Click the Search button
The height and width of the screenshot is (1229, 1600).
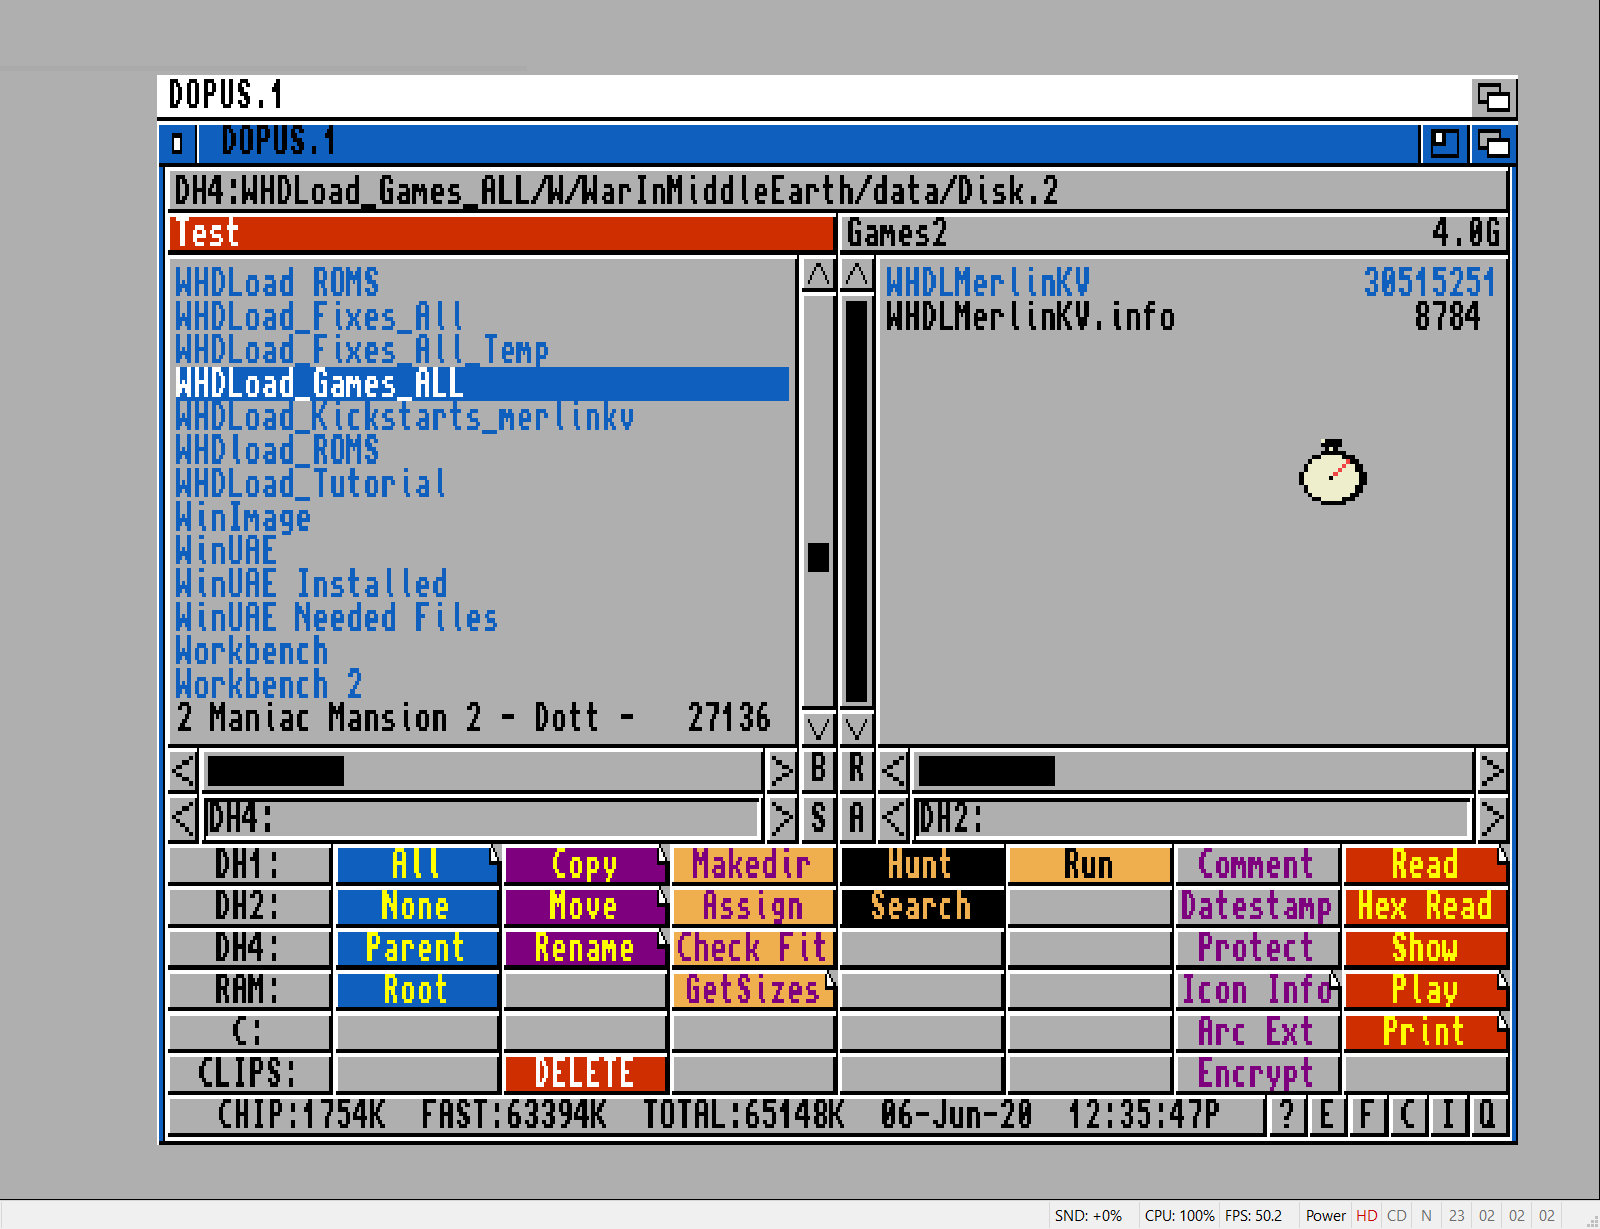coord(921,907)
